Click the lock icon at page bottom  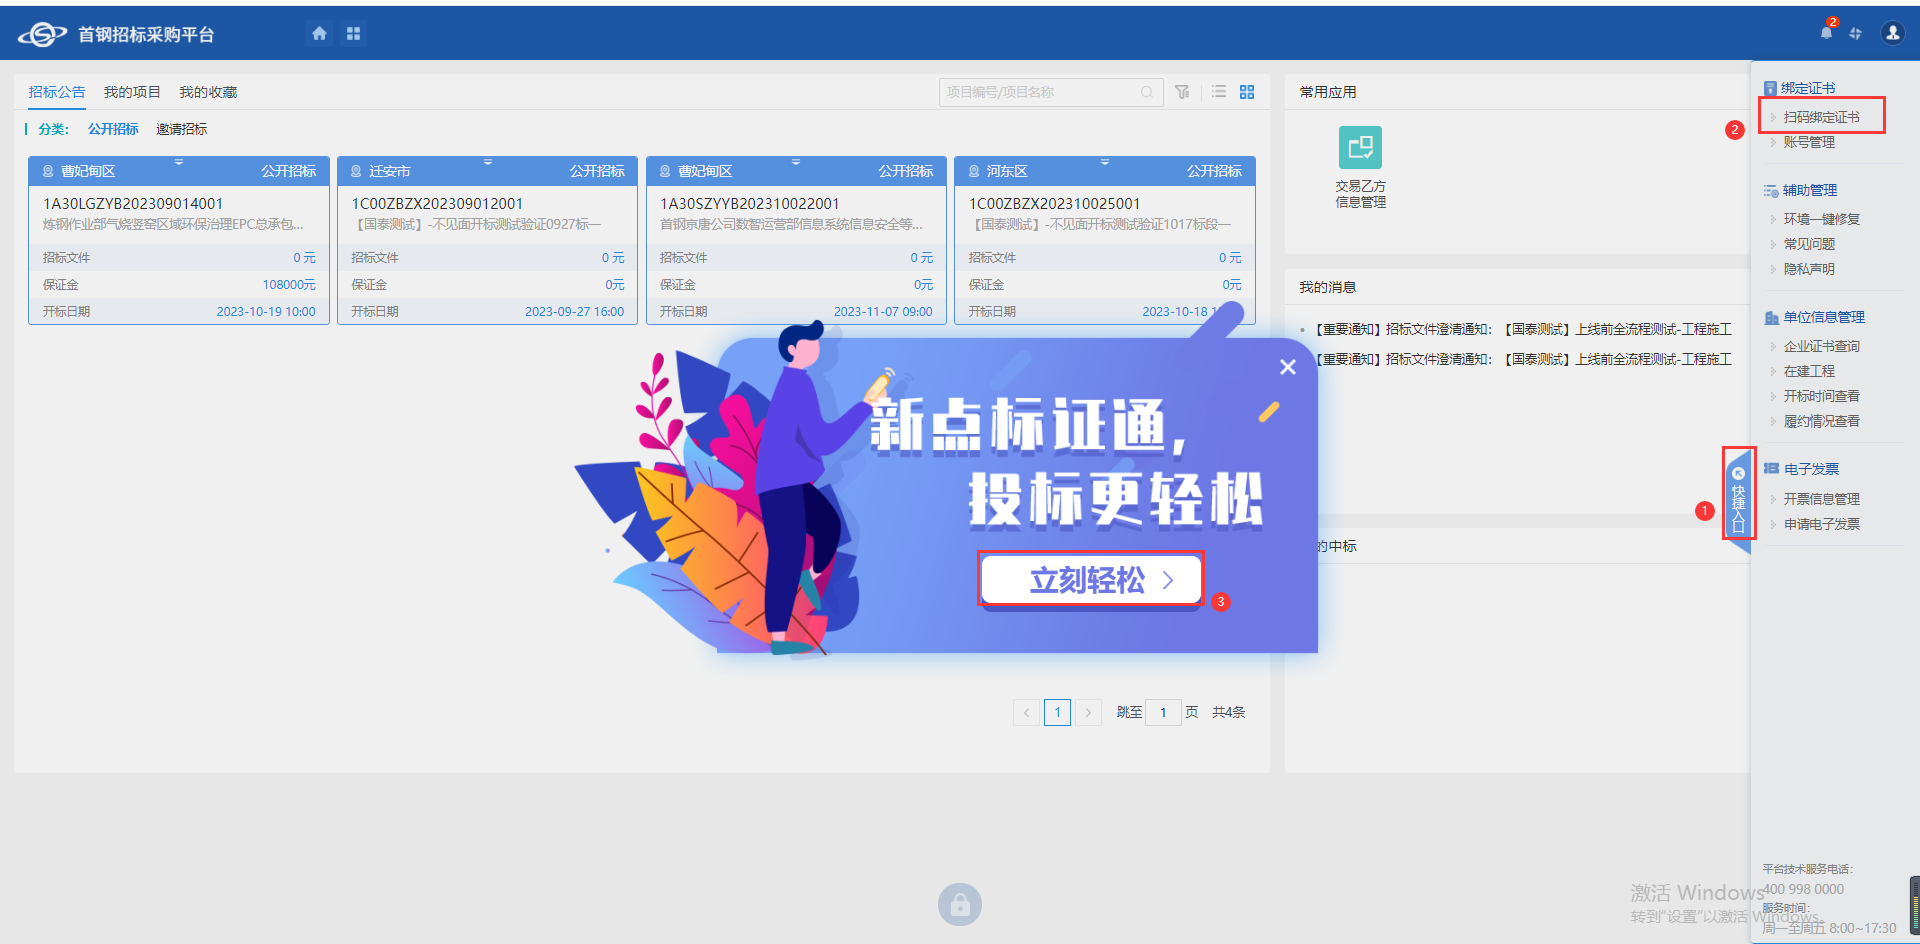click(959, 905)
